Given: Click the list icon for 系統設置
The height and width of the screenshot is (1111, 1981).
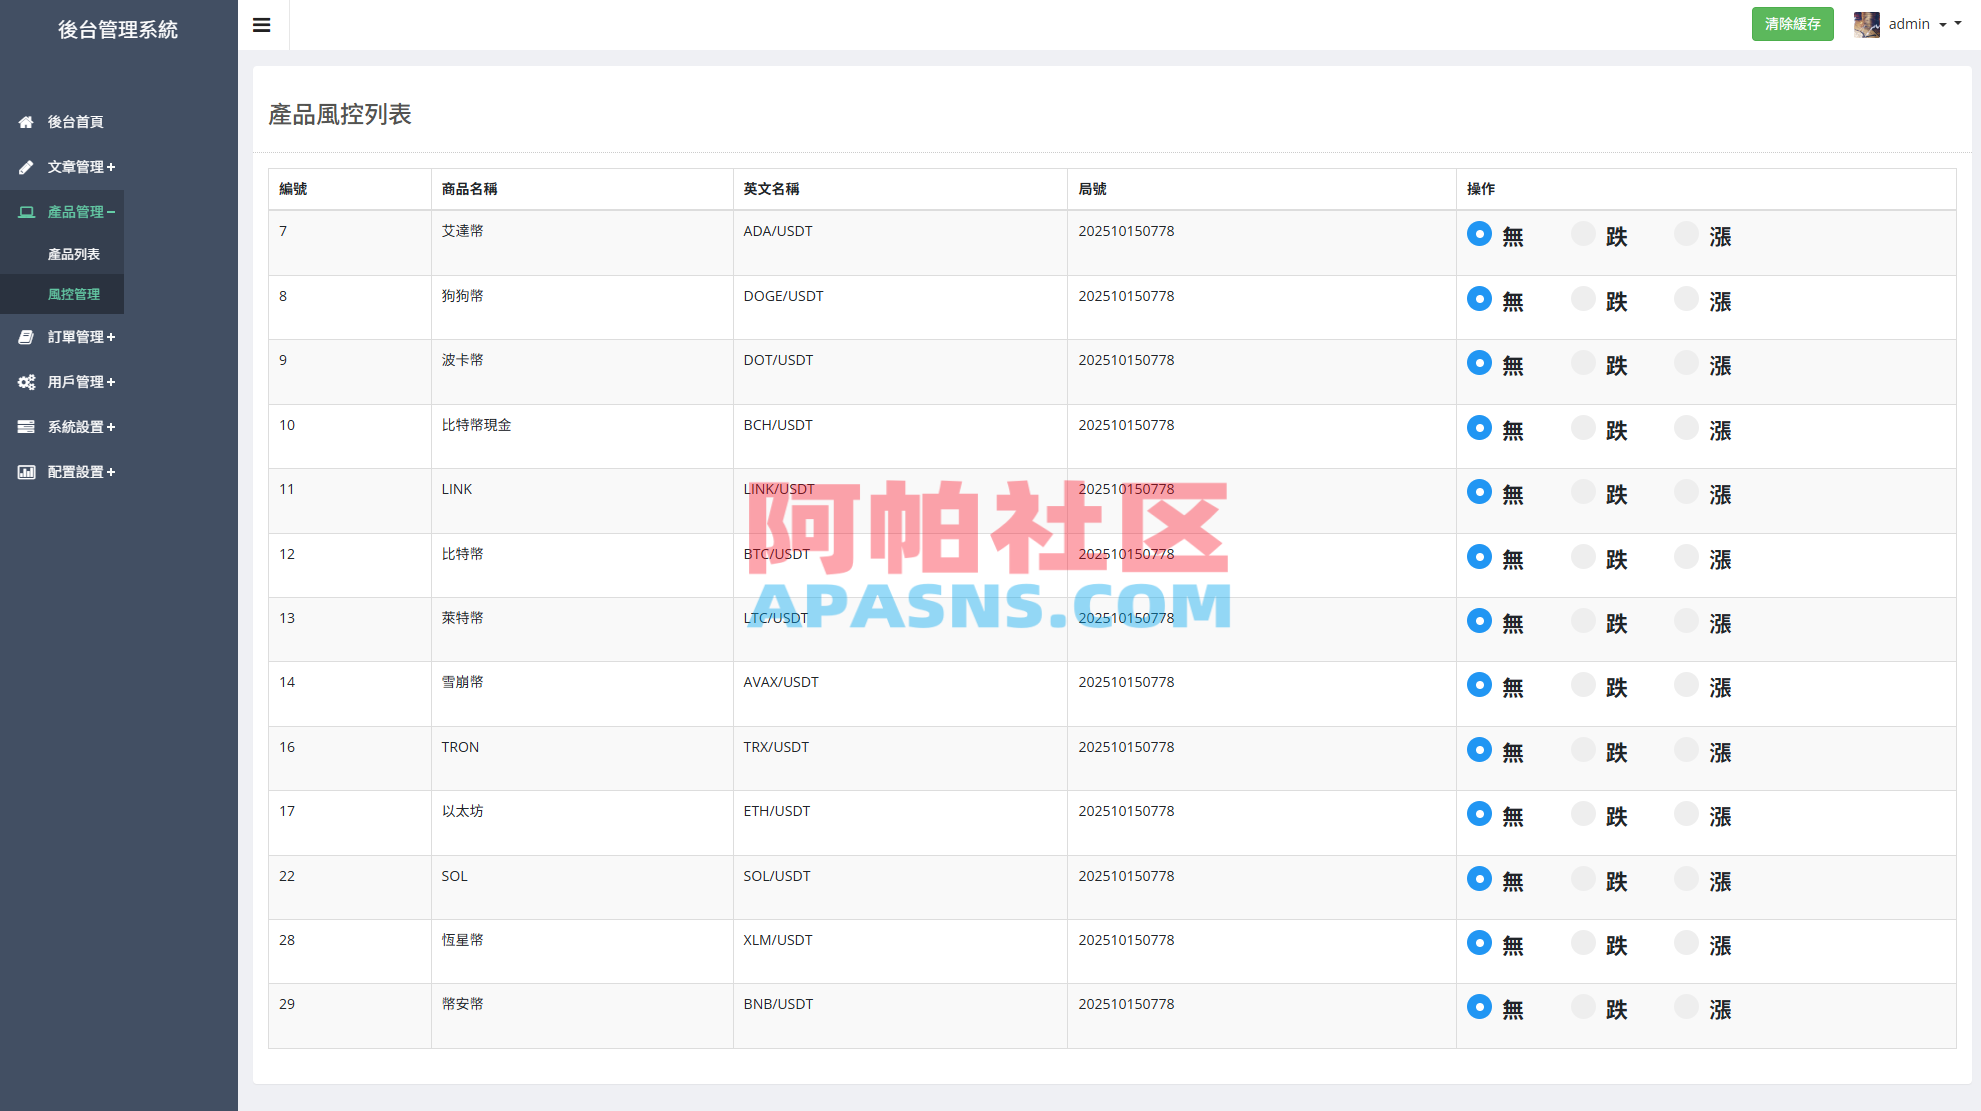Looking at the screenshot, I should (25, 426).
